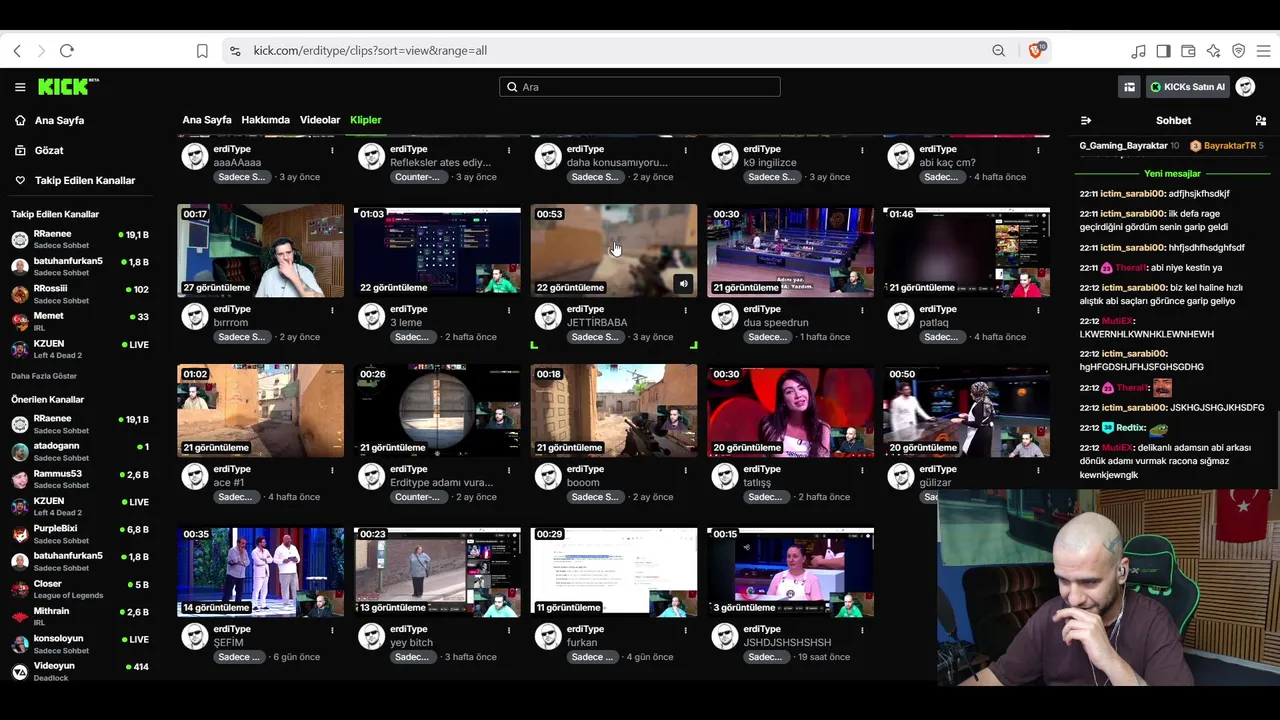Image resolution: width=1280 pixels, height=720 pixels.
Task: Open the Closer League of Legends channel
Action: (x=80, y=589)
